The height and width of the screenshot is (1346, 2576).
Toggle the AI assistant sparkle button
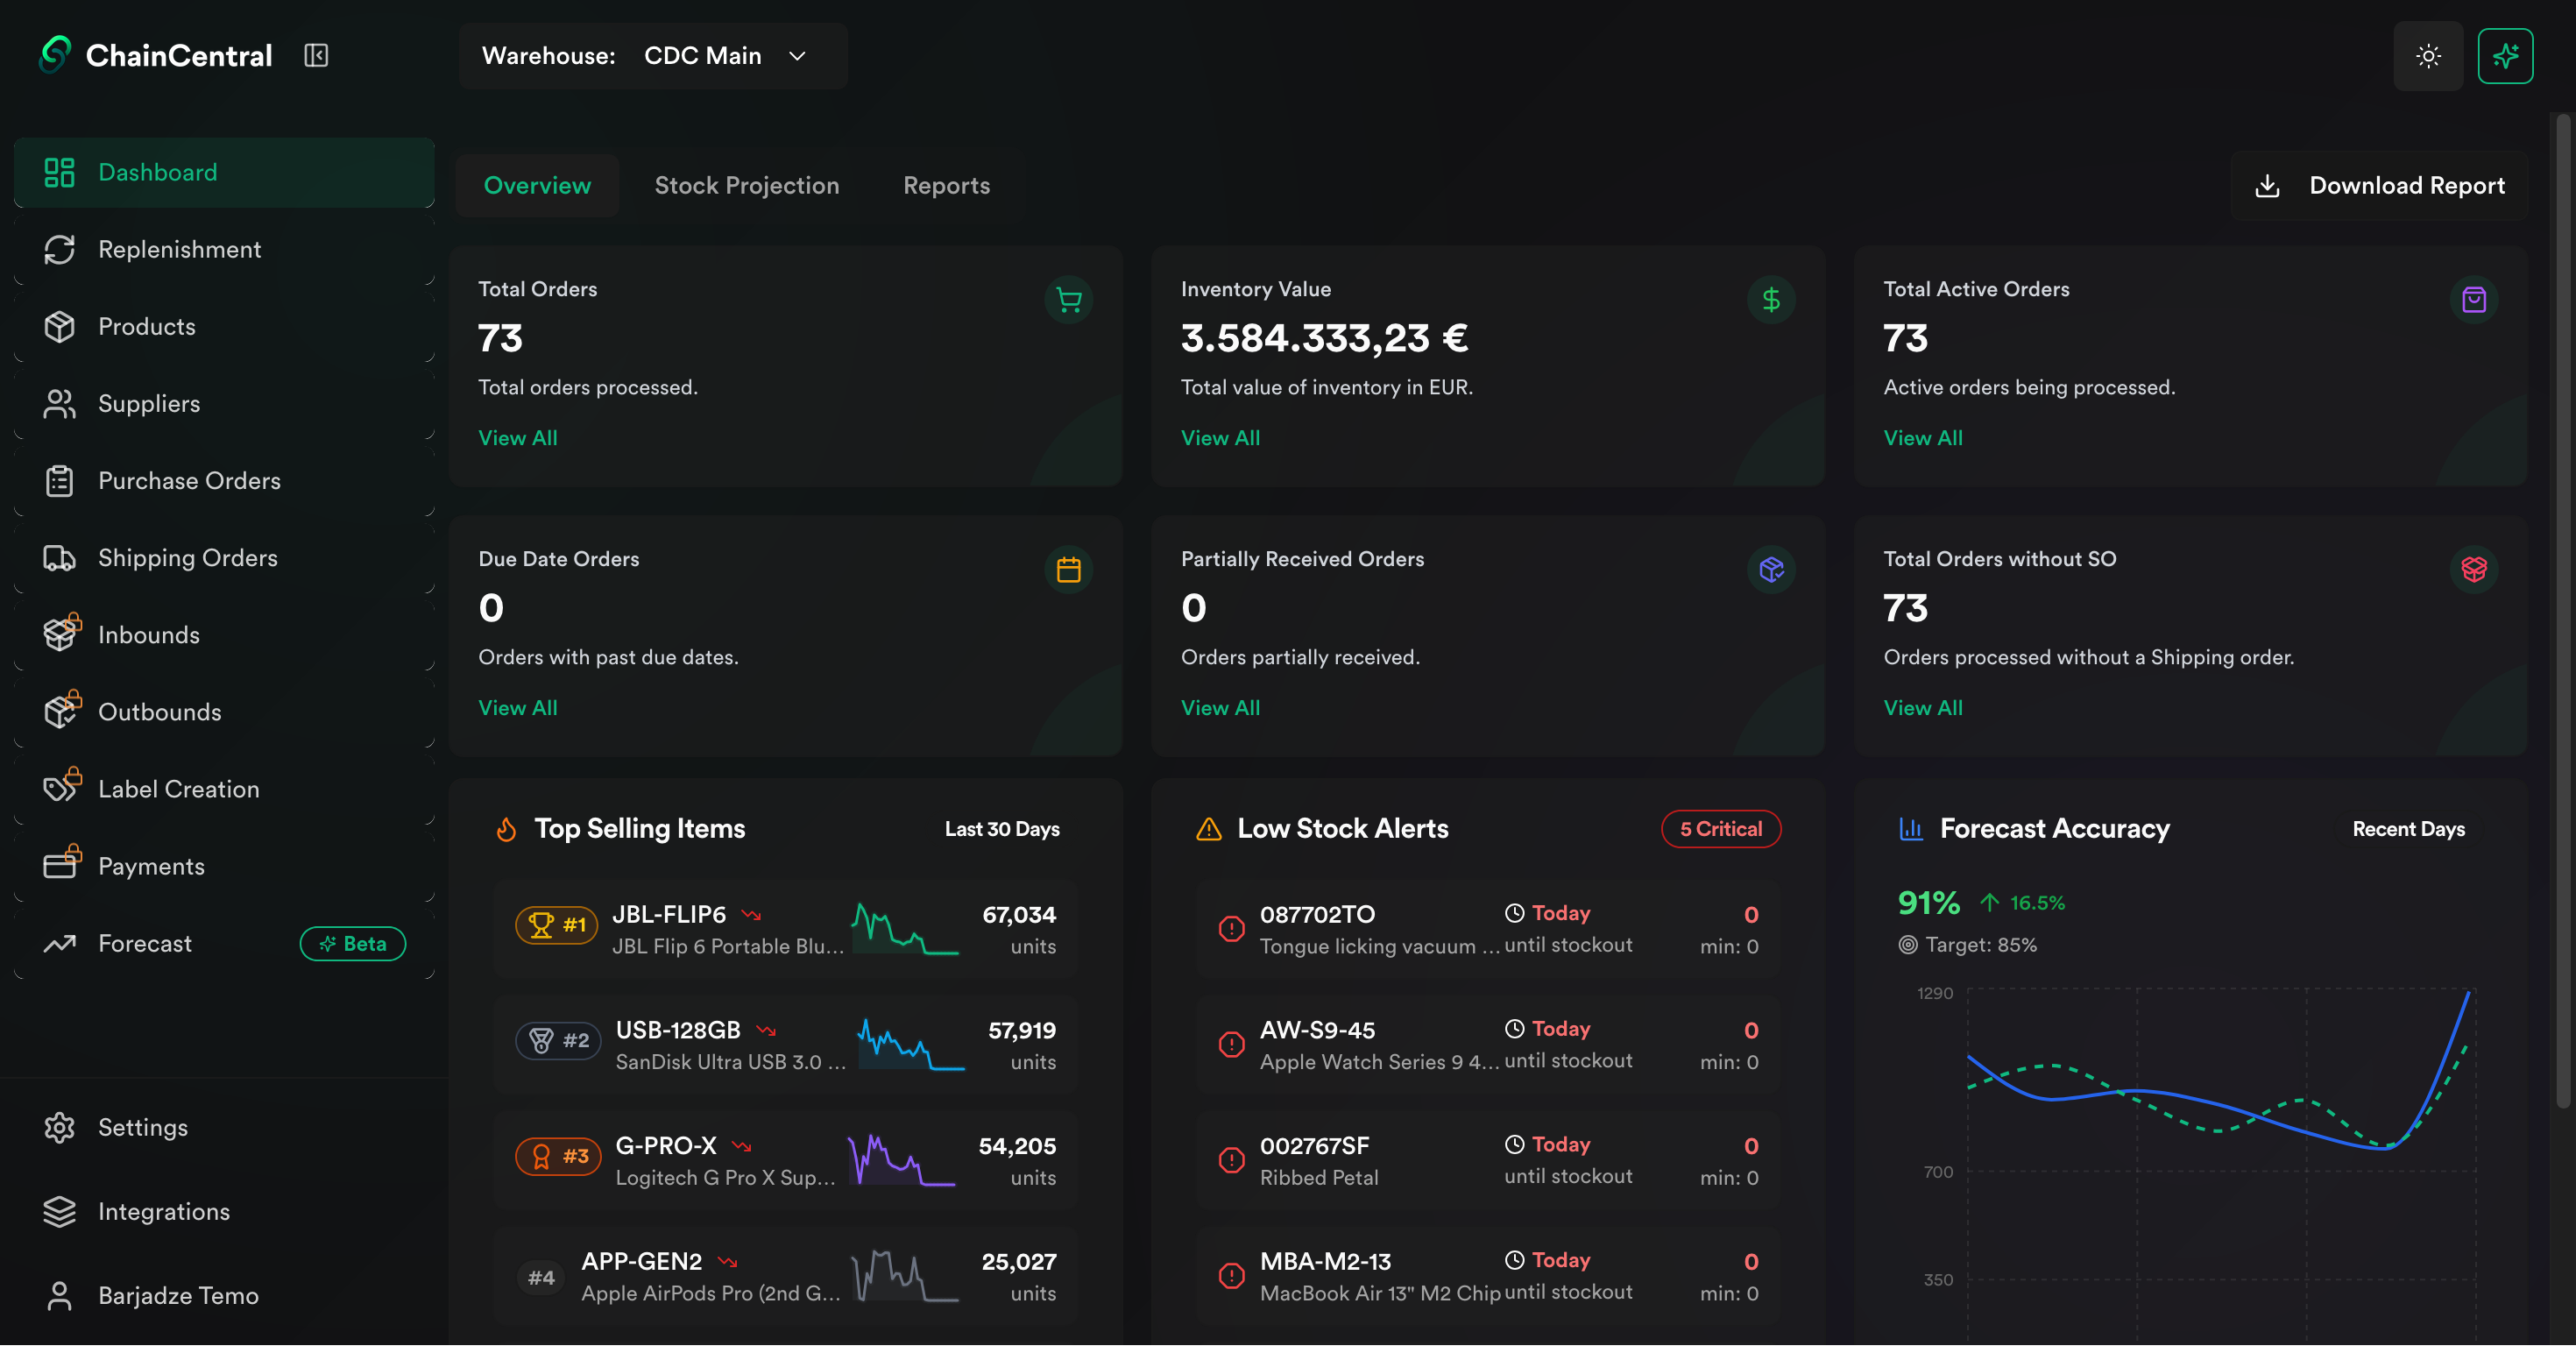[2506, 56]
